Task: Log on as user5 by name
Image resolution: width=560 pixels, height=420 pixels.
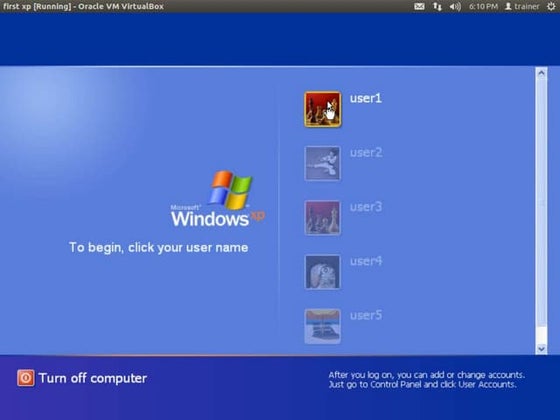Action: tap(366, 315)
